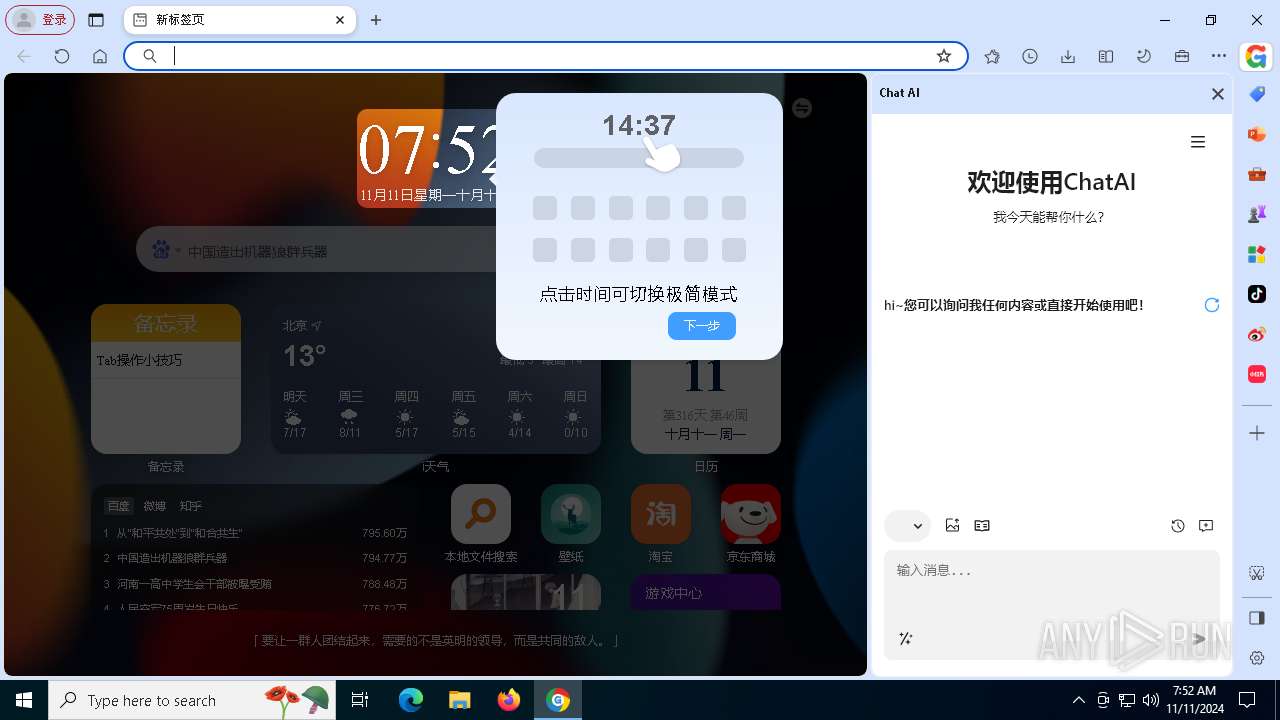Open the 备忘录 widget header
Screen dimensions: 1280x720
(x=166, y=323)
